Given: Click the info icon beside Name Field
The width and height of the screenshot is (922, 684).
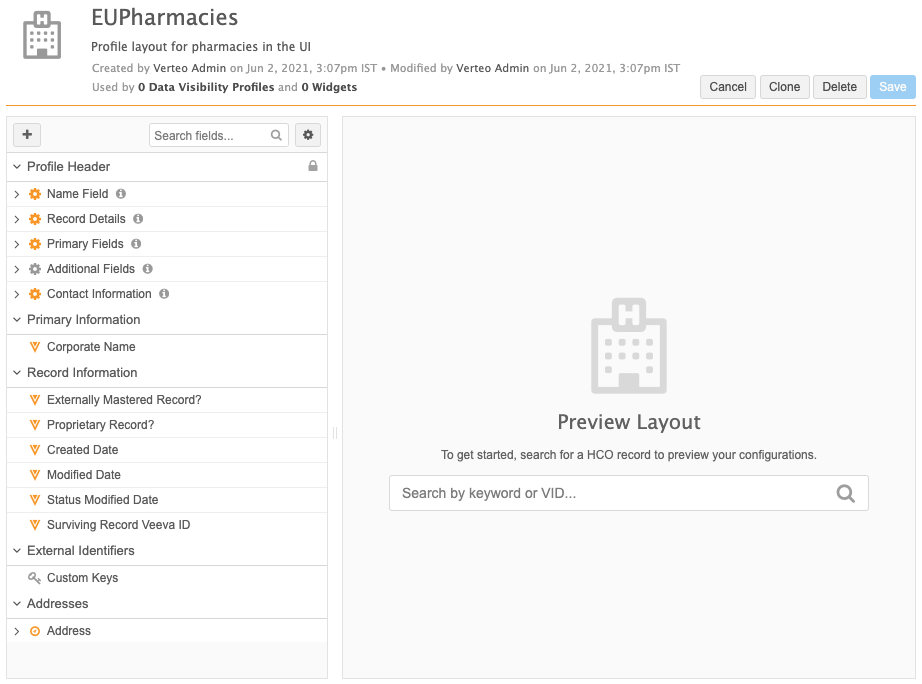Looking at the screenshot, I should tap(121, 194).
